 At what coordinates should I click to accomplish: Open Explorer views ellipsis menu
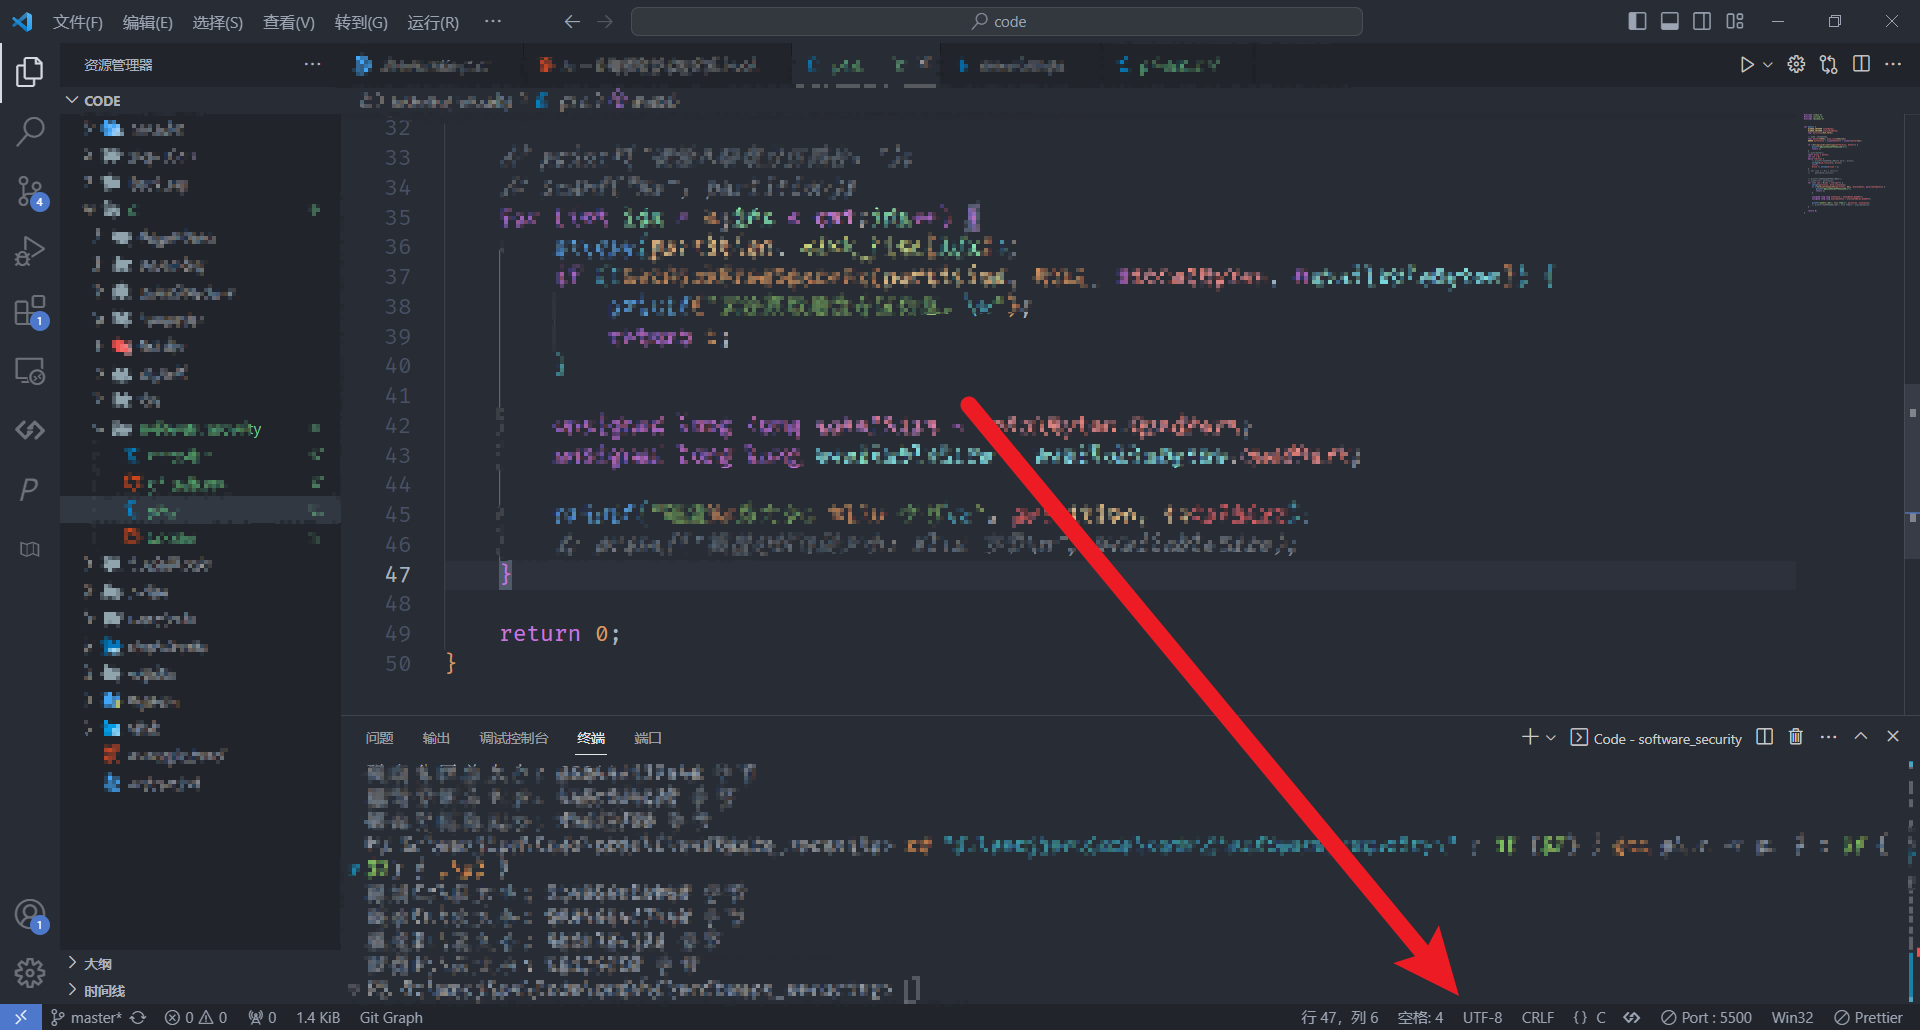(x=313, y=65)
